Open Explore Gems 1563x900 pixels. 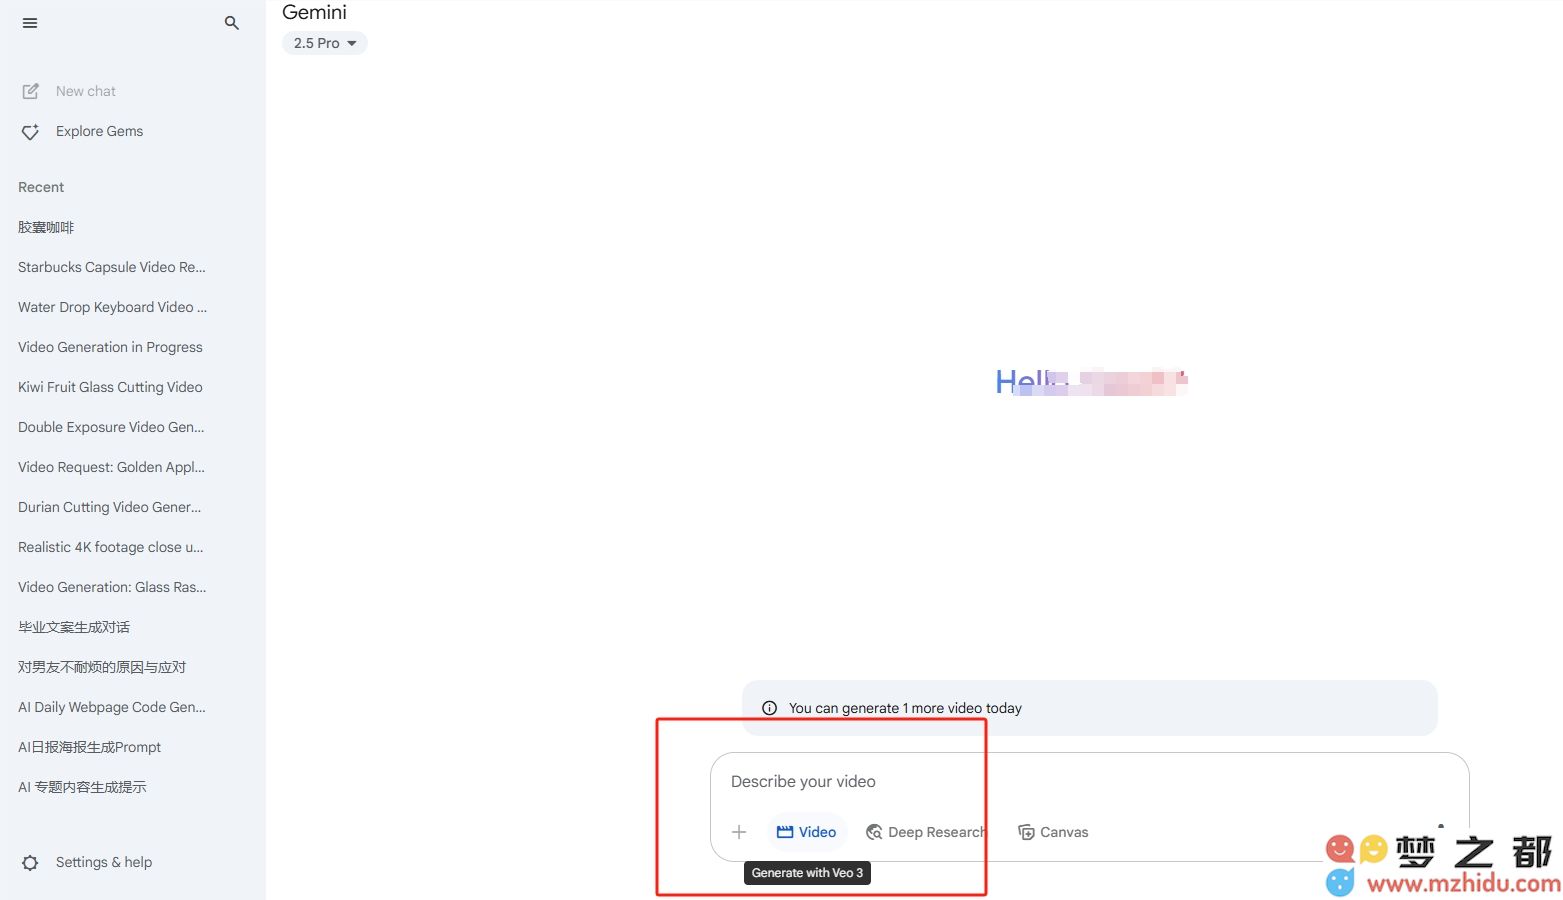99,131
